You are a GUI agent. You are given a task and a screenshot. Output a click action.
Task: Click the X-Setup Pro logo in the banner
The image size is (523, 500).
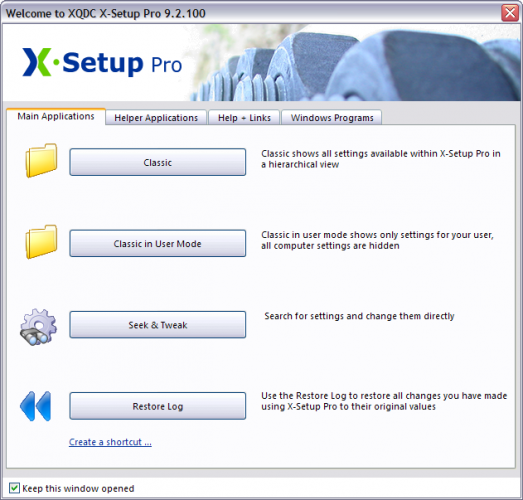pyautogui.click(x=102, y=63)
